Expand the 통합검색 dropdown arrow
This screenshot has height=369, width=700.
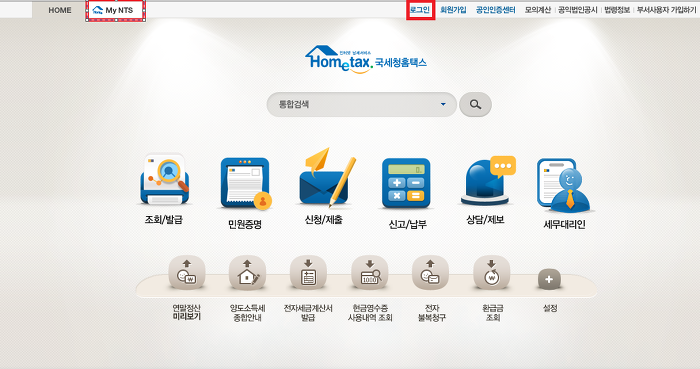(x=443, y=104)
